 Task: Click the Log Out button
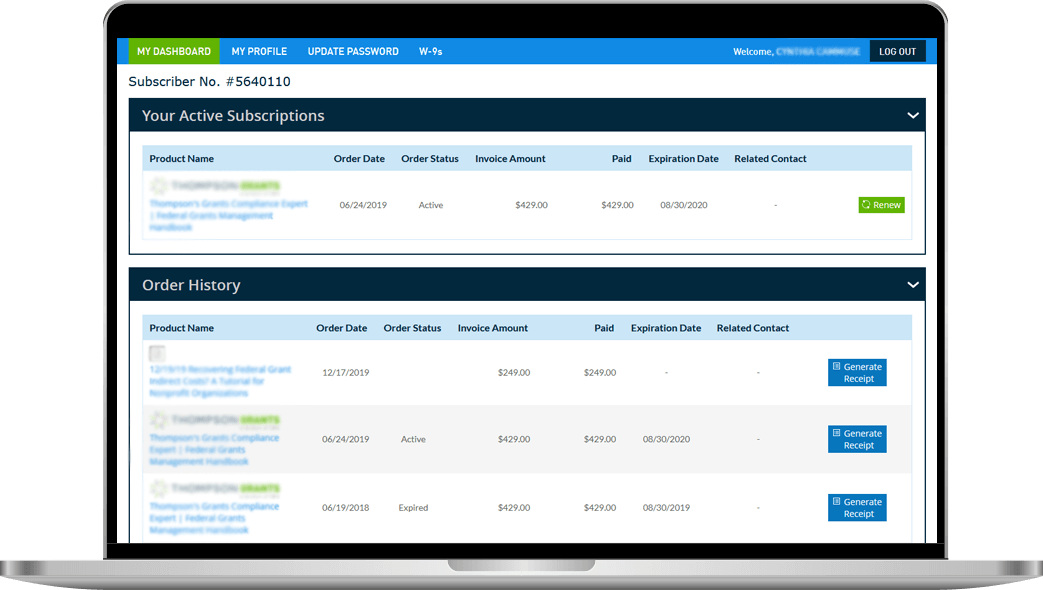pyautogui.click(x=897, y=51)
